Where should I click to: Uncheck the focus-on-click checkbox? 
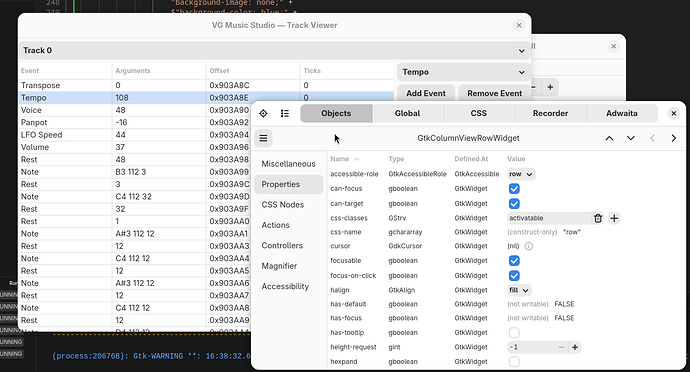[x=514, y=276]
